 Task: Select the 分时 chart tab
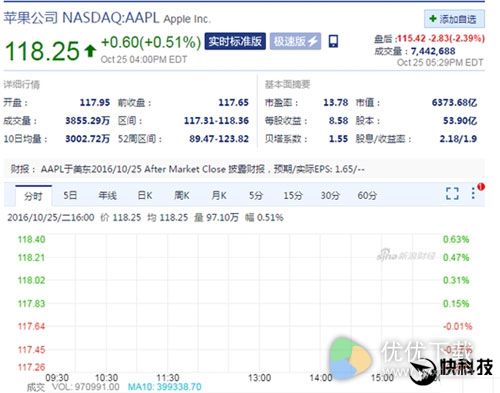point(33,196)
